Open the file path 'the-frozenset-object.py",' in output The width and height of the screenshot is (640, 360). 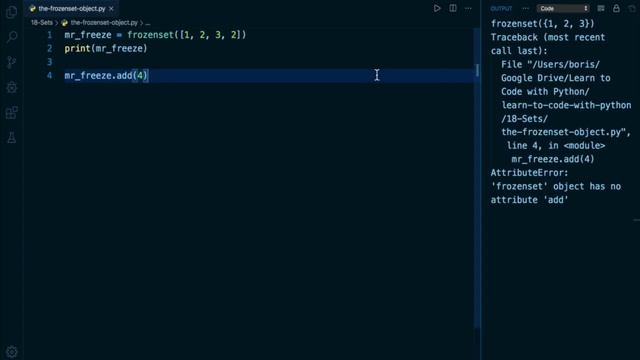566,132
